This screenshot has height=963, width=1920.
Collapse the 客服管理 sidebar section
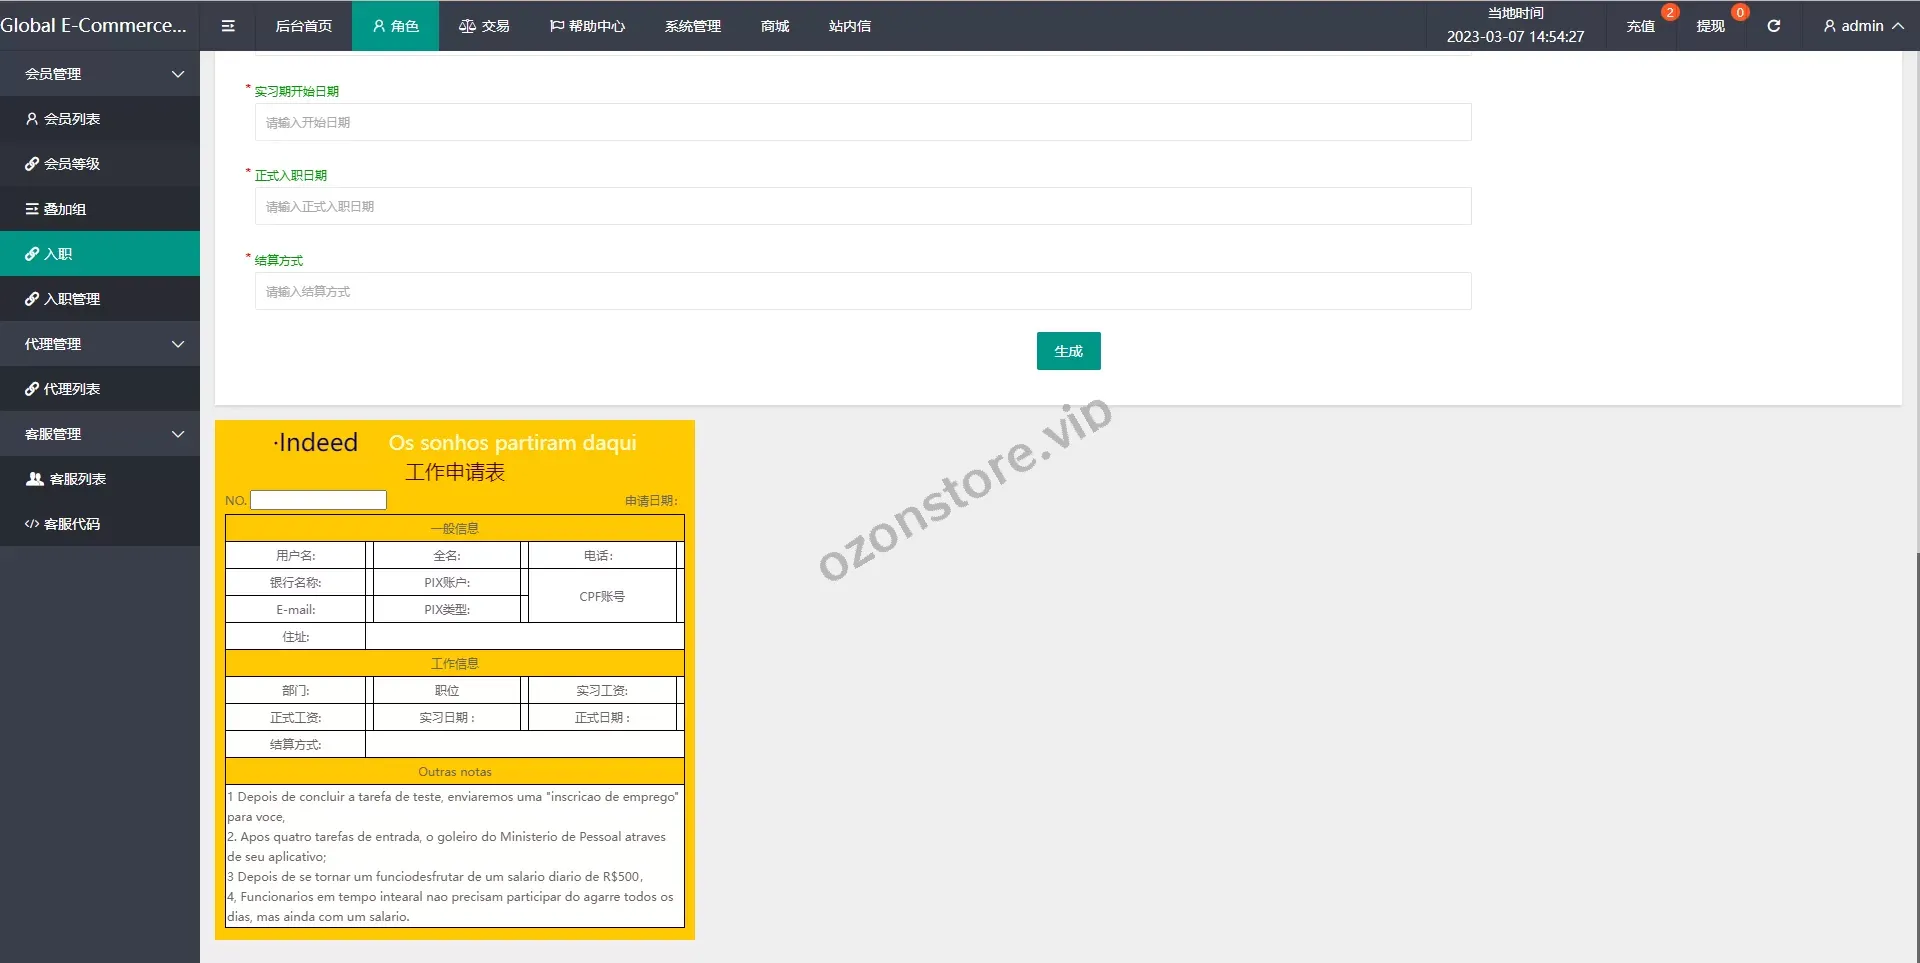tap(100, 434)
